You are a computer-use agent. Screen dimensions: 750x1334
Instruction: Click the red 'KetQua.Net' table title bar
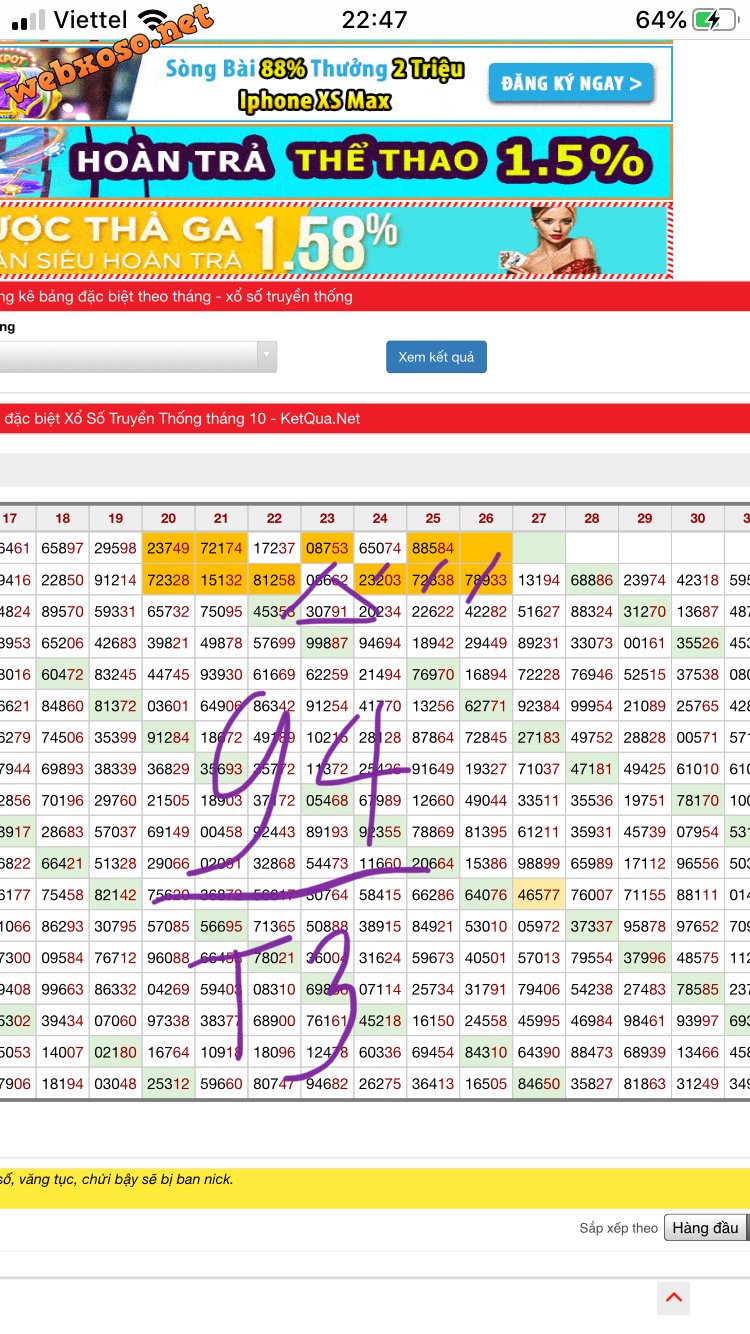tap(375, 419)
